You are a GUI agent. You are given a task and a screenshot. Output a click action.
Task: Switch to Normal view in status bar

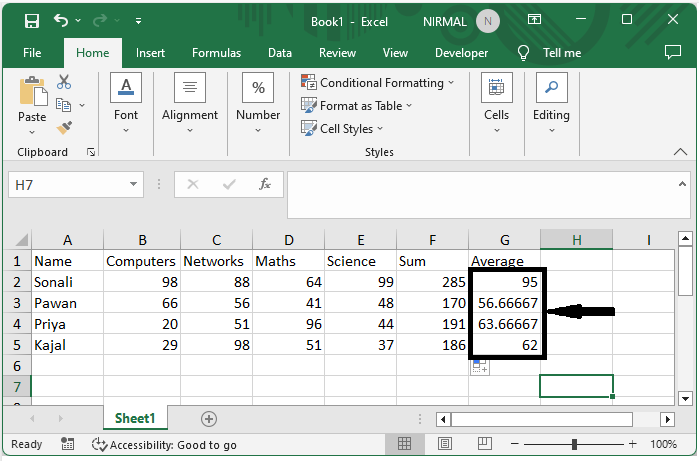(404, 444)
